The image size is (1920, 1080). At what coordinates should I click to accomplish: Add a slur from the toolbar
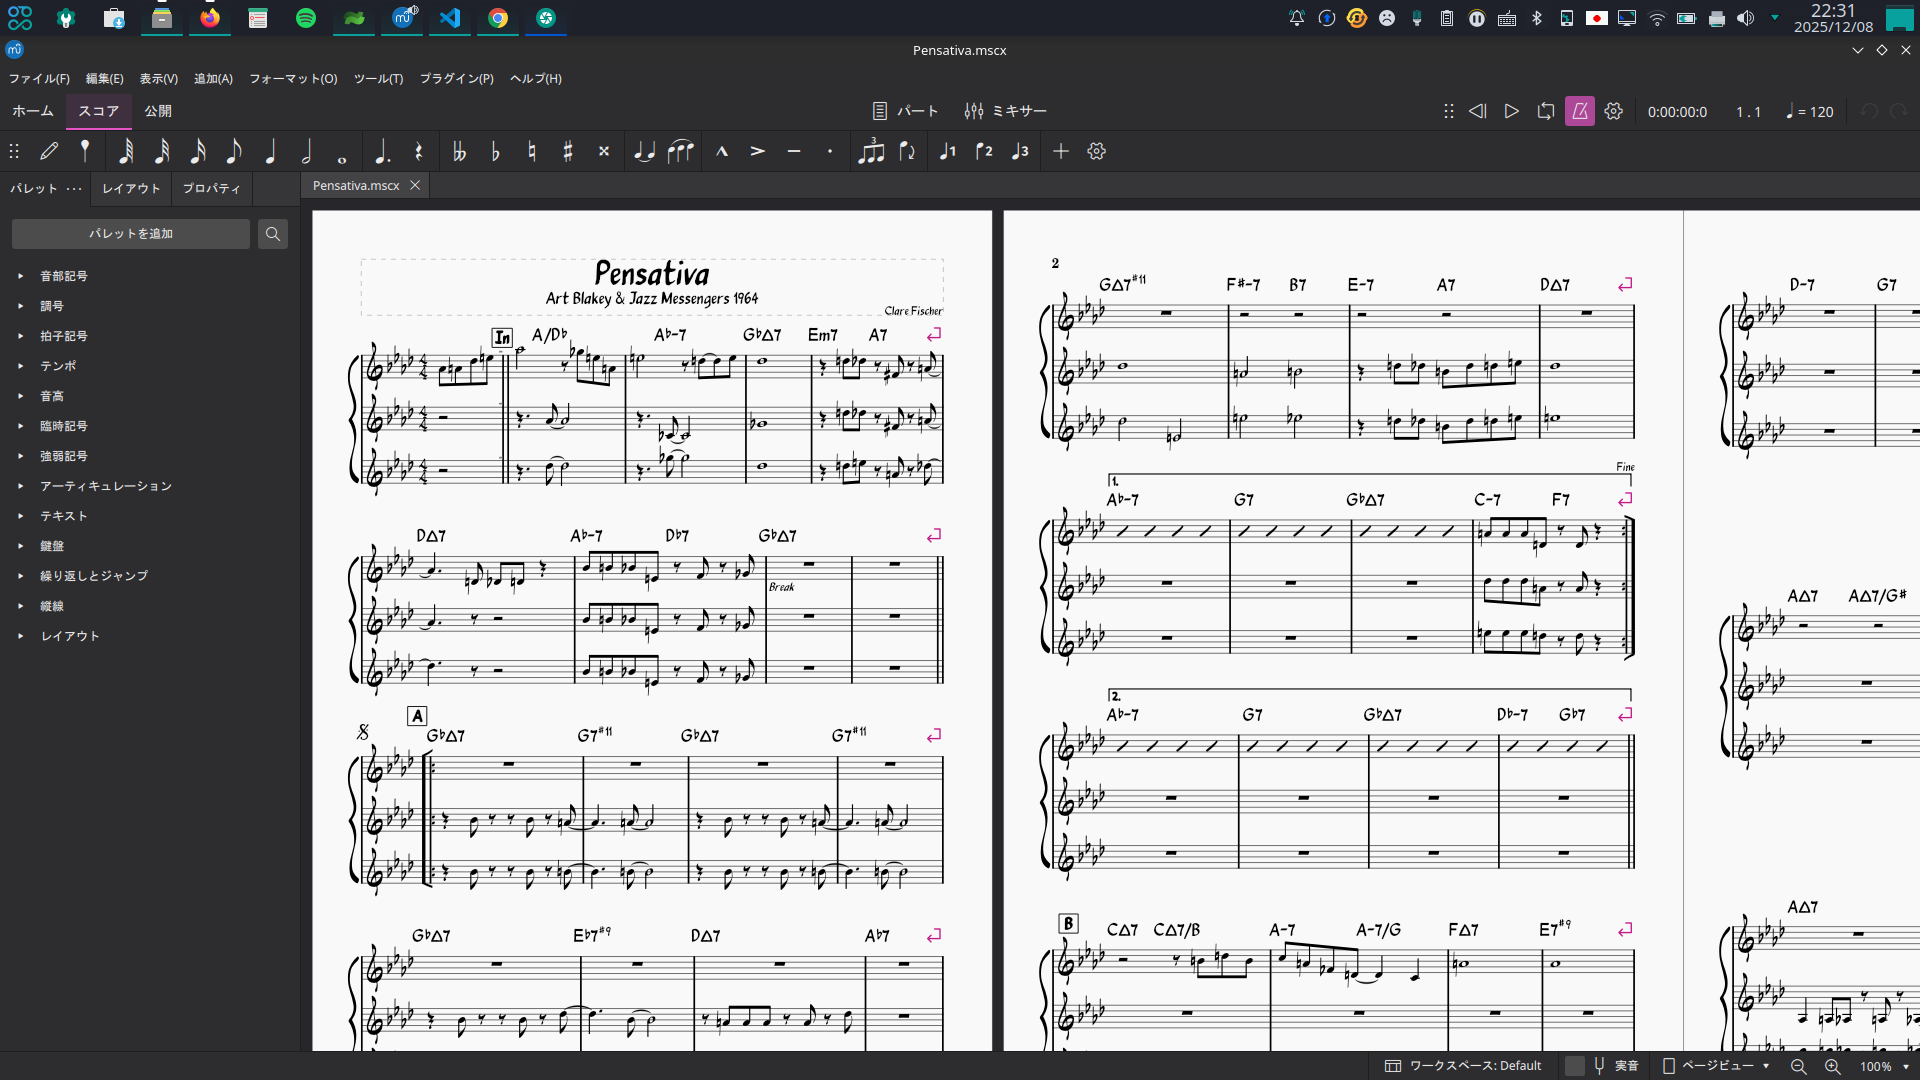point(680,151)
